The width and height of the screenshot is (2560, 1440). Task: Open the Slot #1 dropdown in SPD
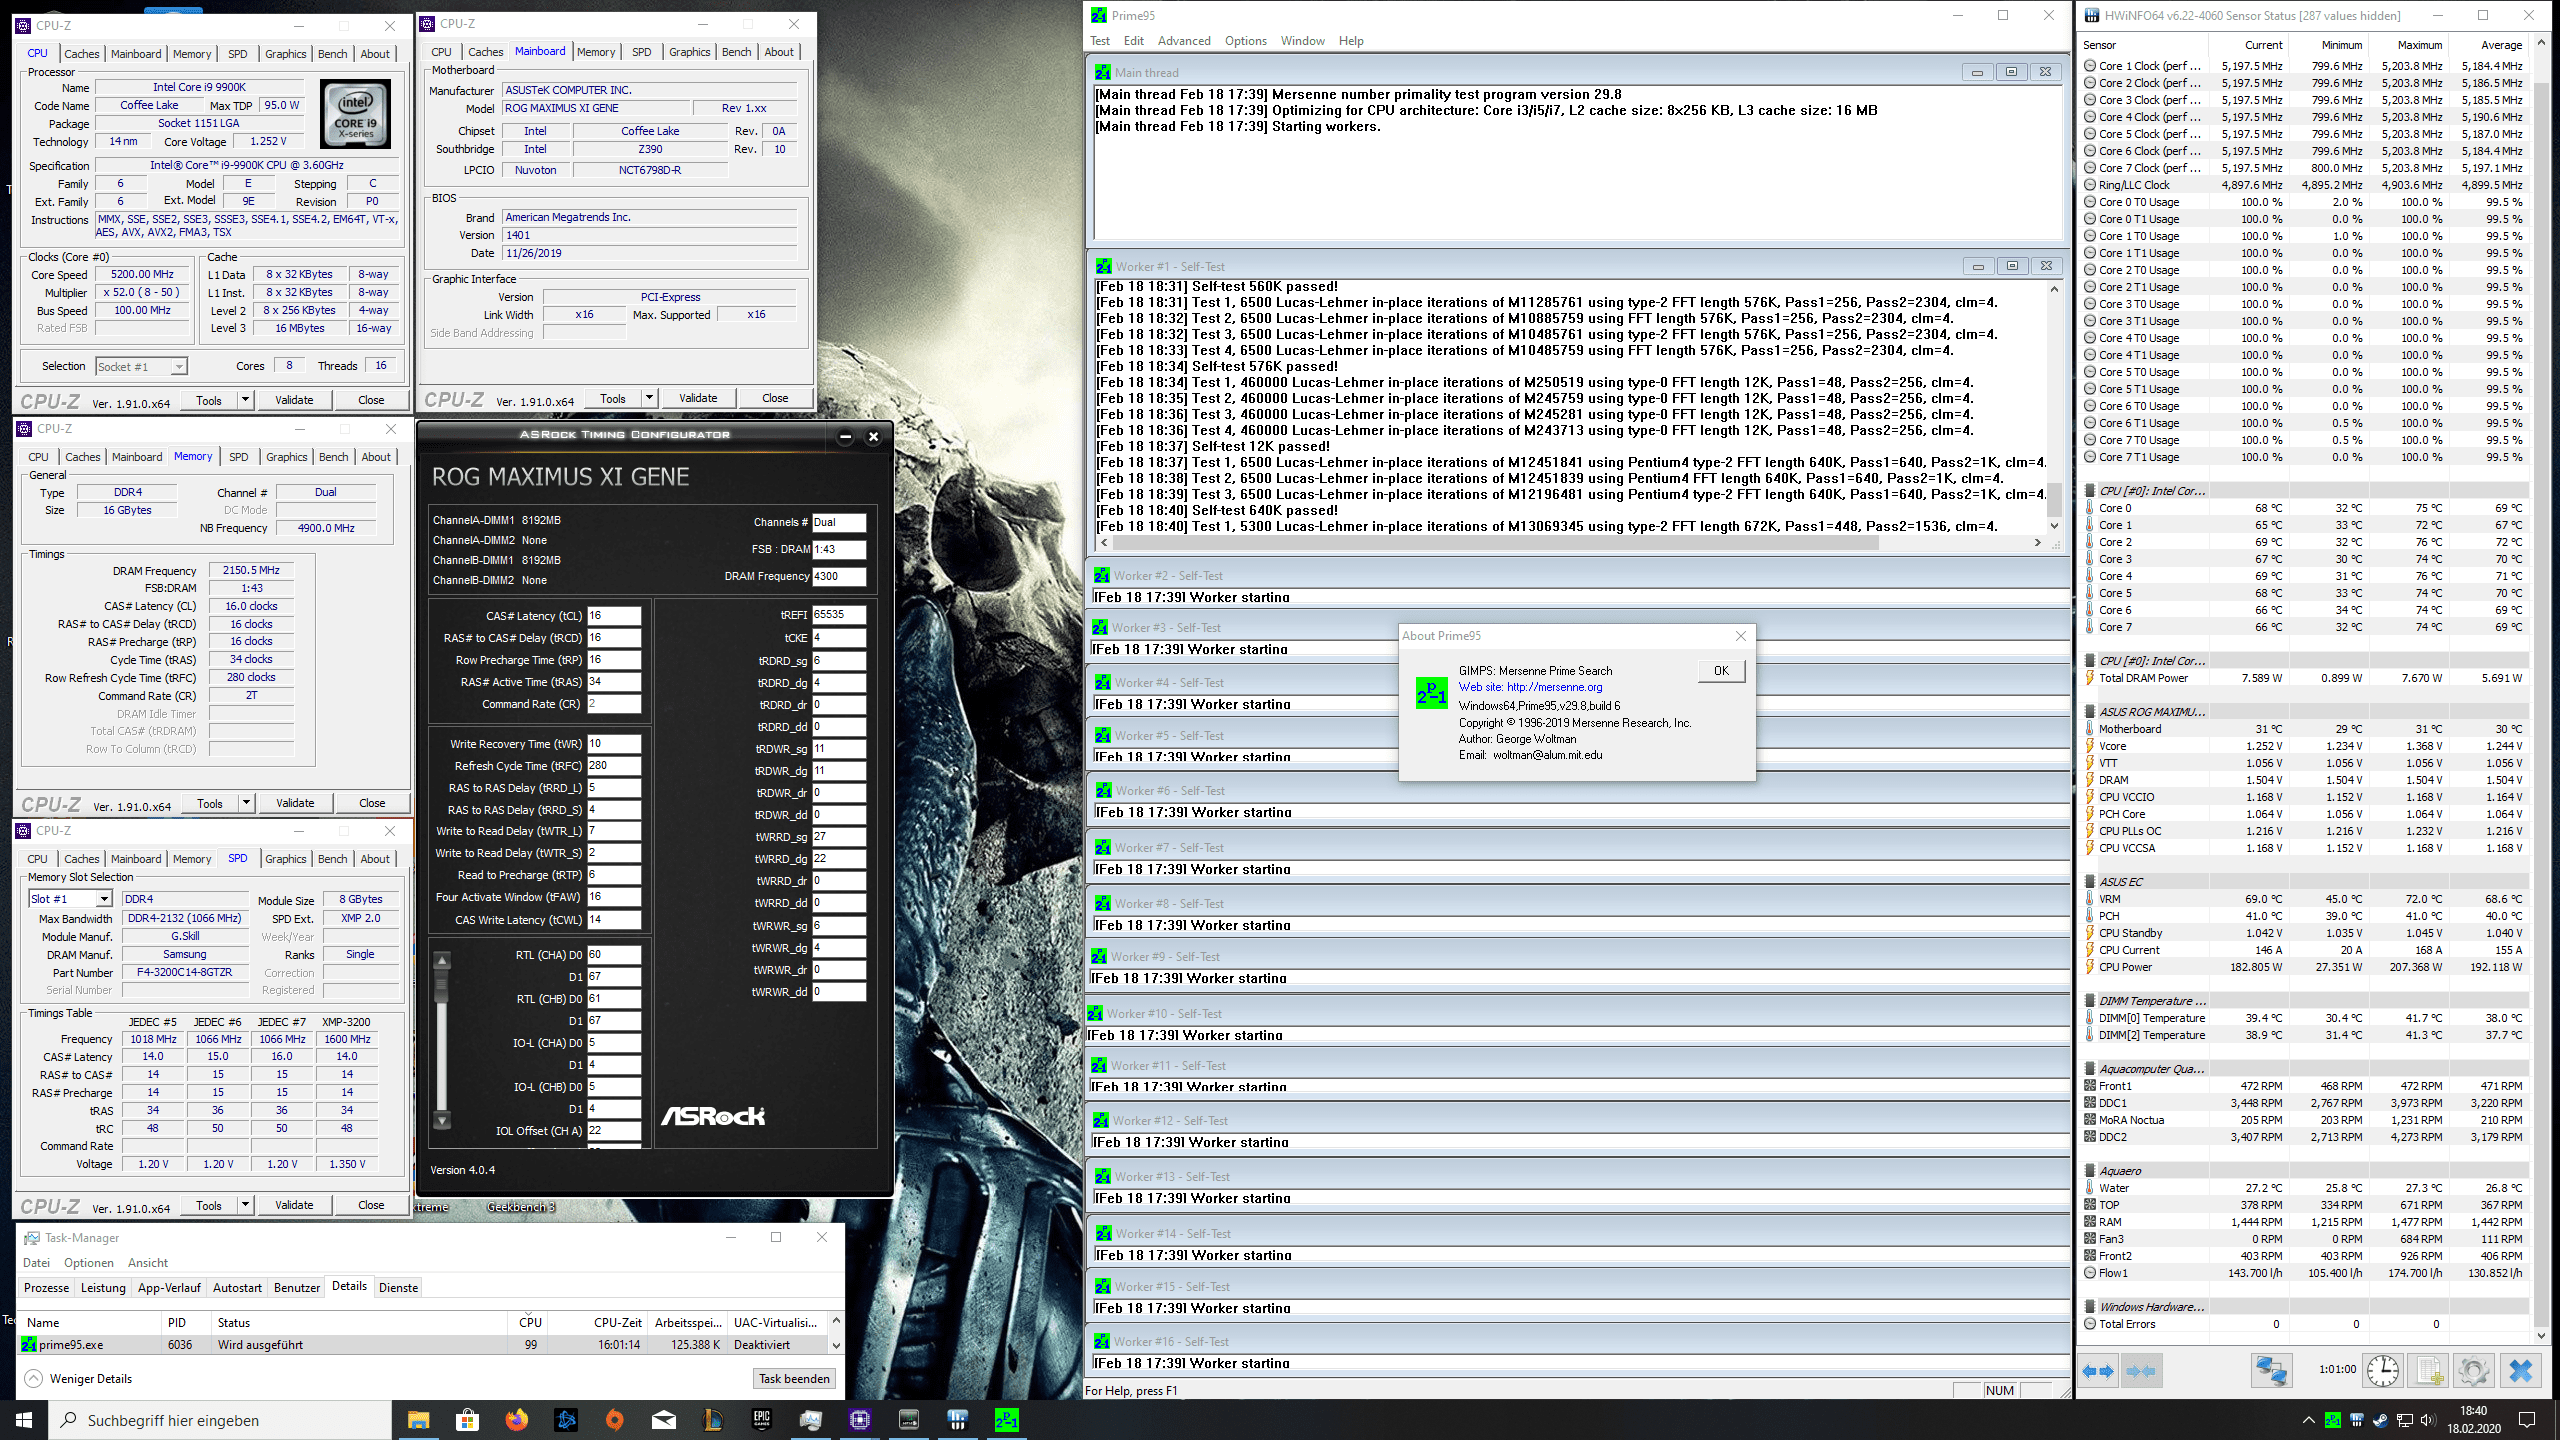click(103, 899)
